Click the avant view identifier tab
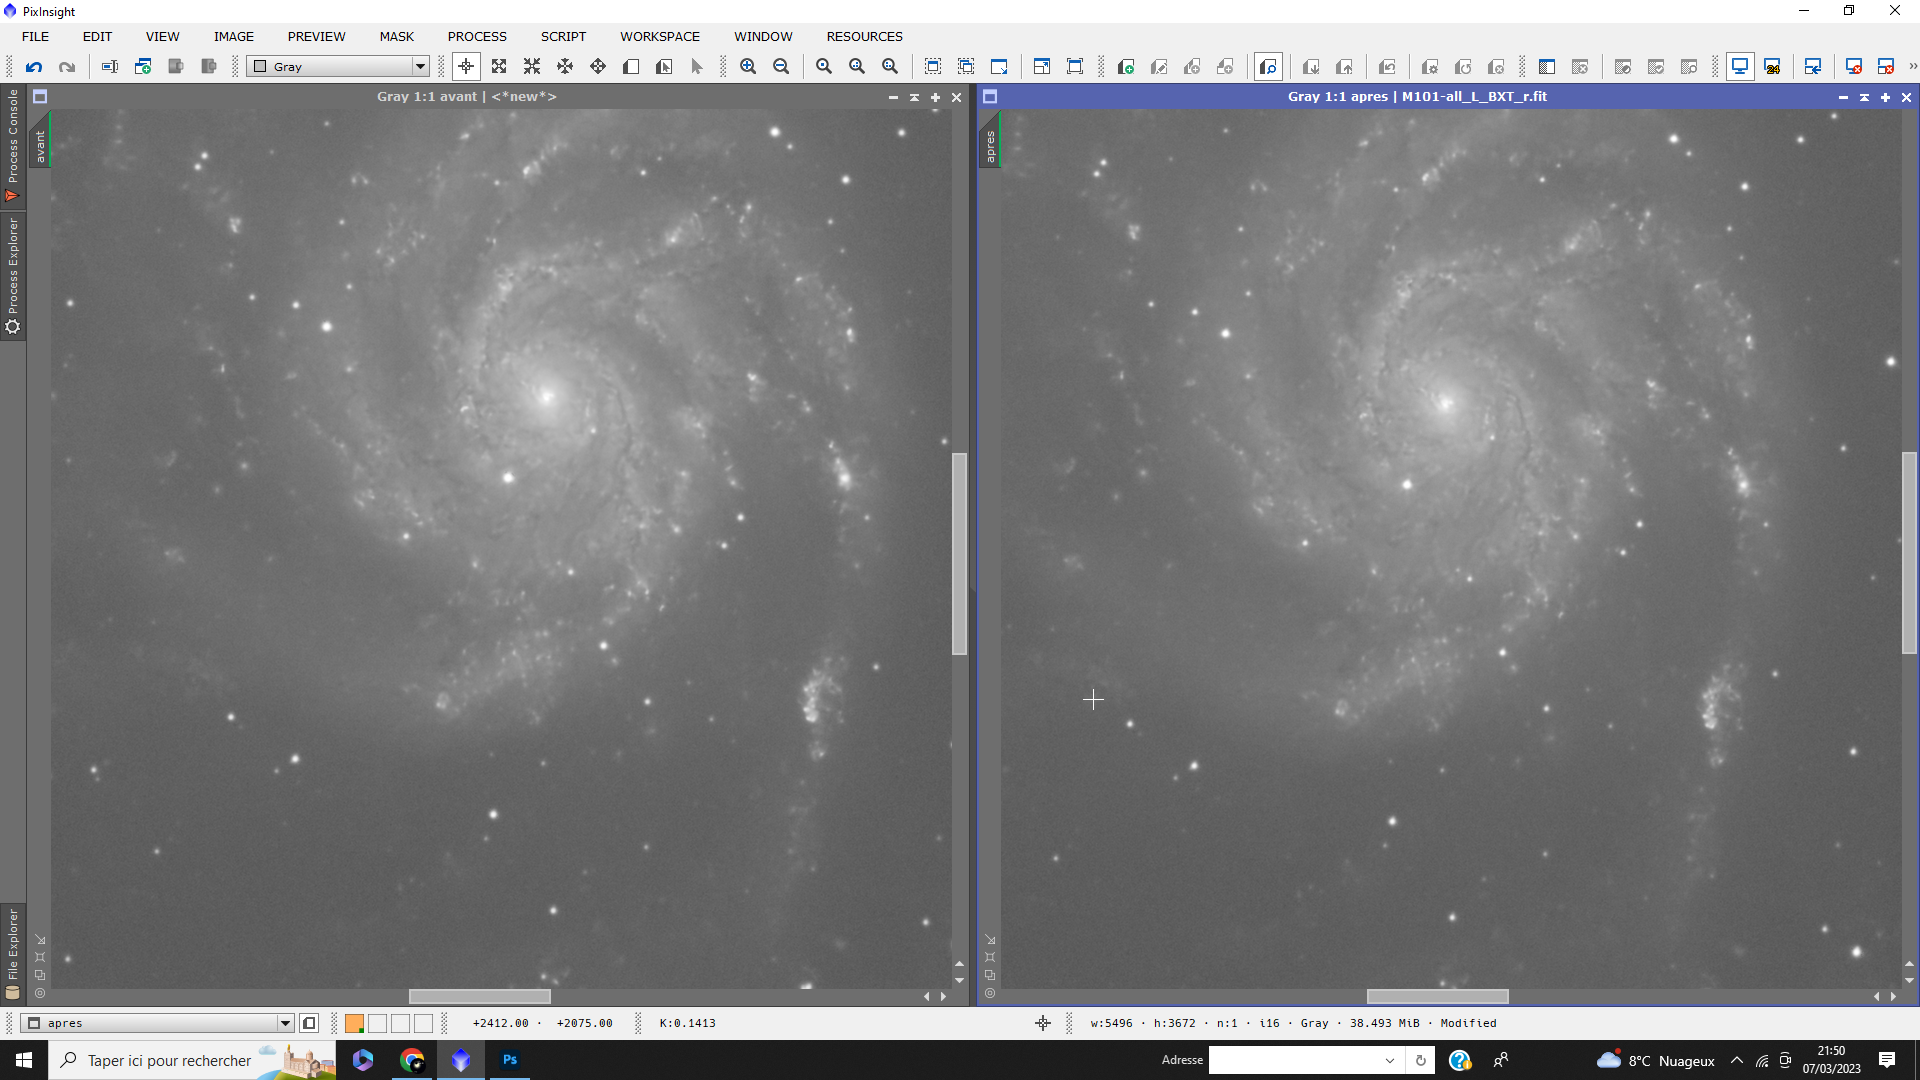 [x=40, y=145]
